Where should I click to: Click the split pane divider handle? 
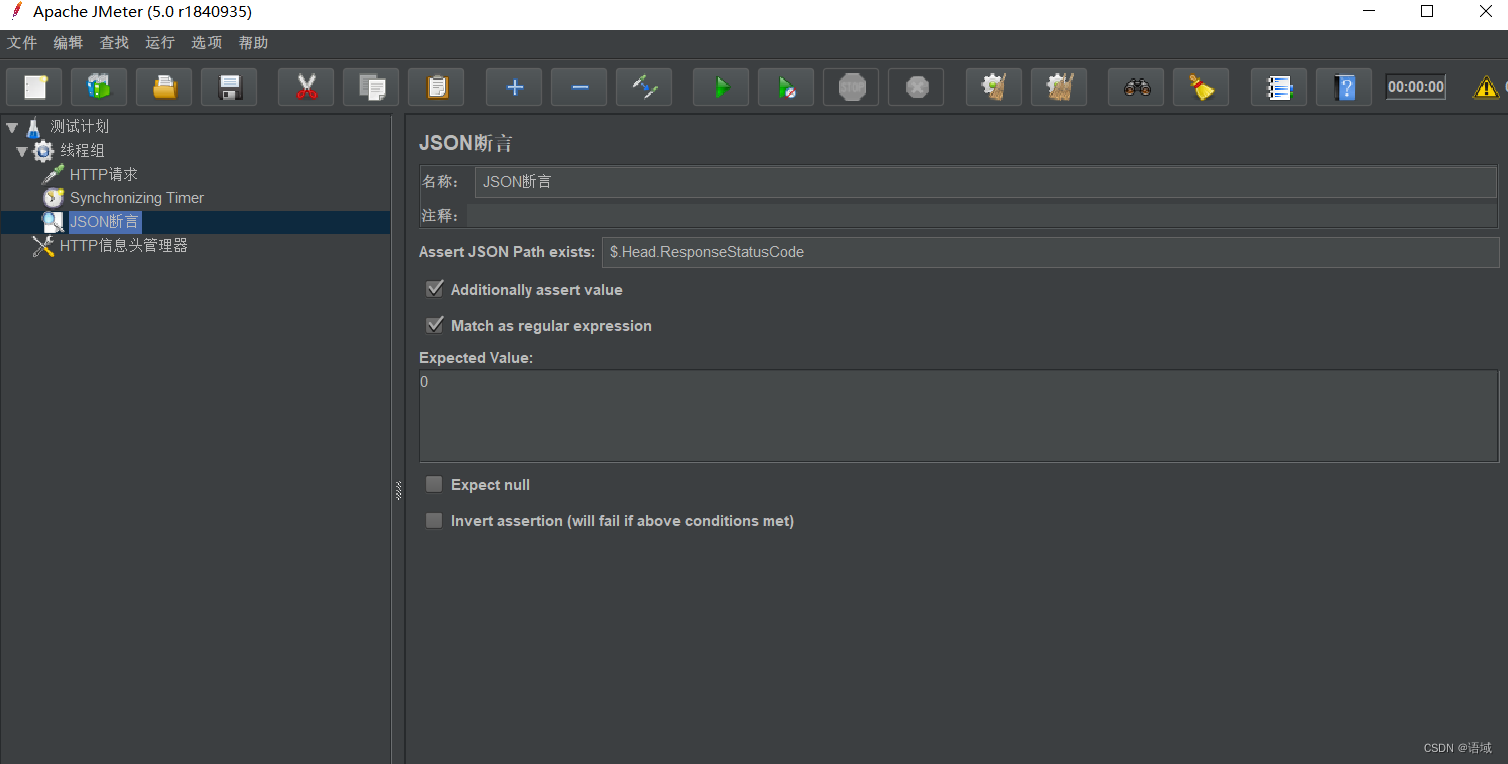(x=398, y=490)
